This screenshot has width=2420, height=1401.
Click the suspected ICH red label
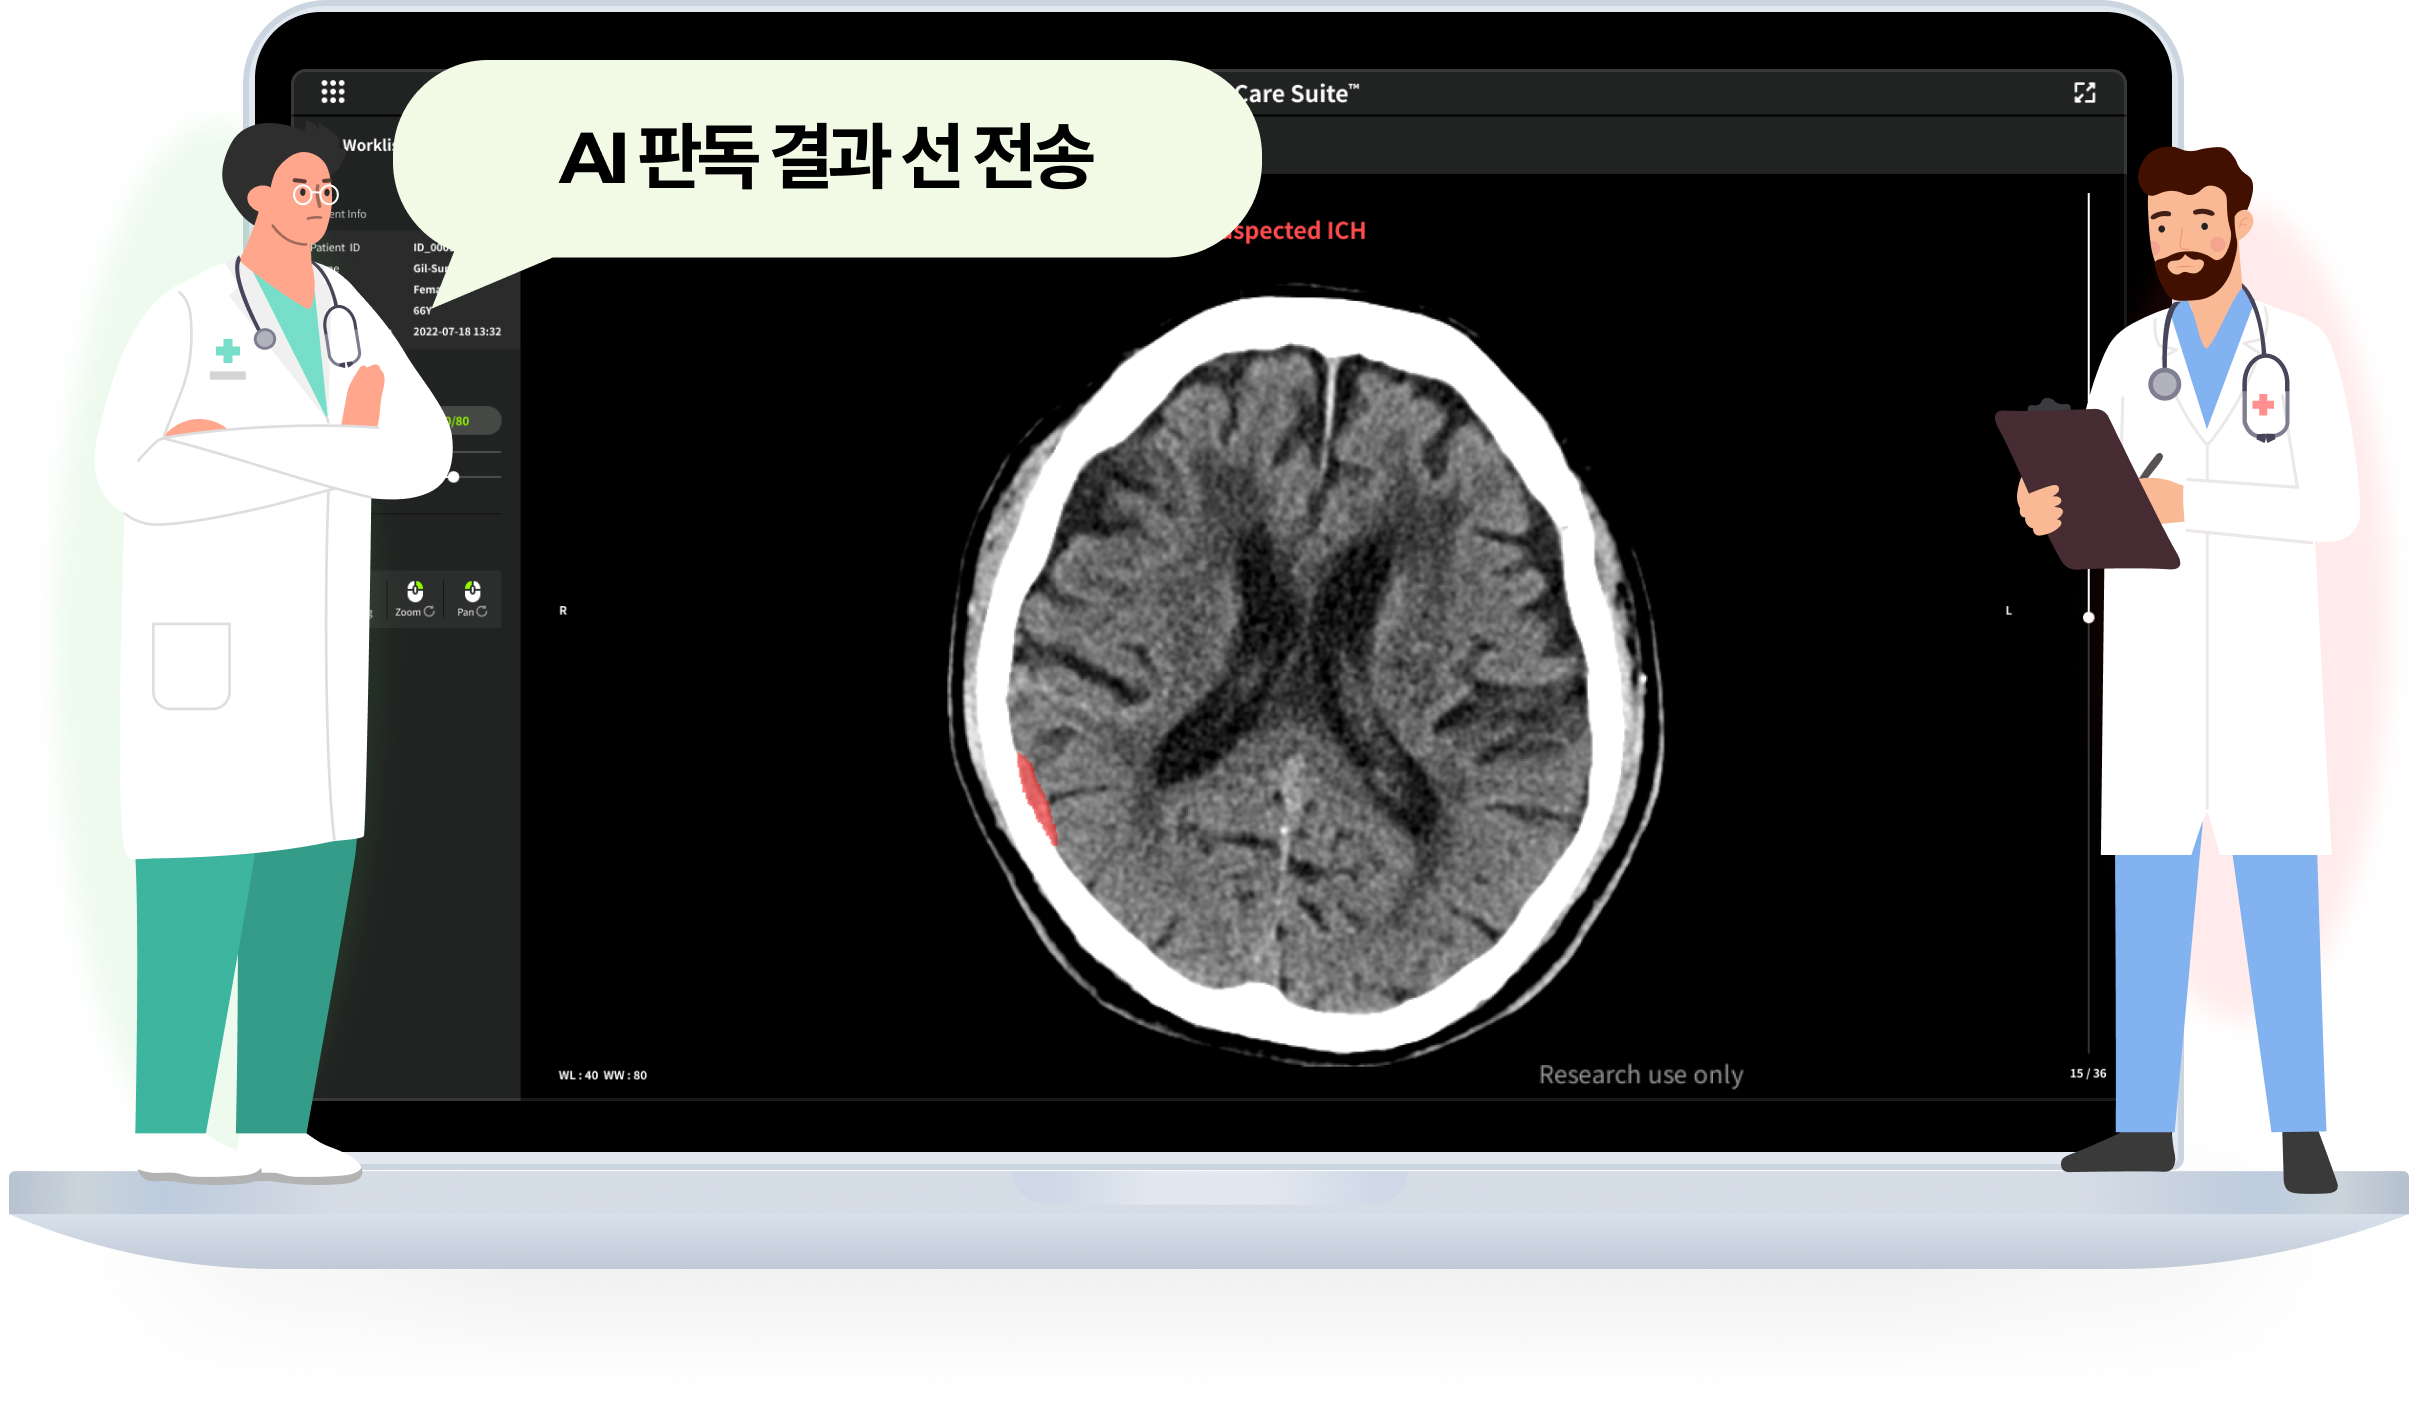pos(1296,231)
